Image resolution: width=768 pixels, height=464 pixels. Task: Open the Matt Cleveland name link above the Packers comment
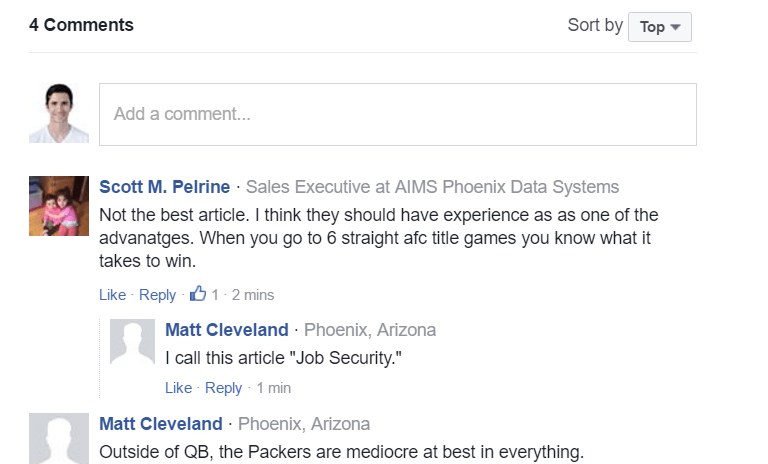click(x=161, y=424)
